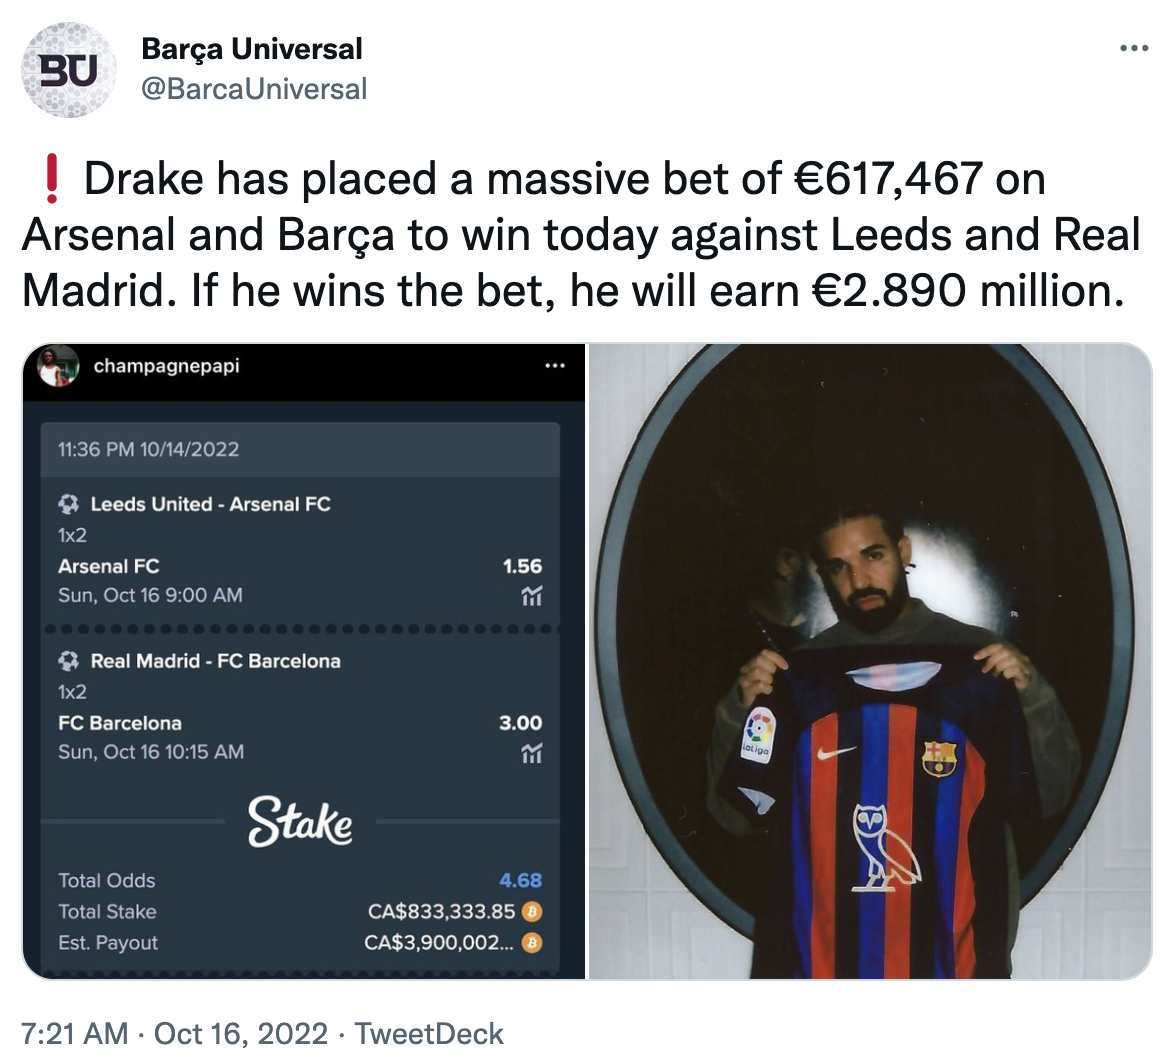Screen dimensions: 1176x1060
Task: Click the soccer ball icon beside Real Madrid
Action: point(68,661)
